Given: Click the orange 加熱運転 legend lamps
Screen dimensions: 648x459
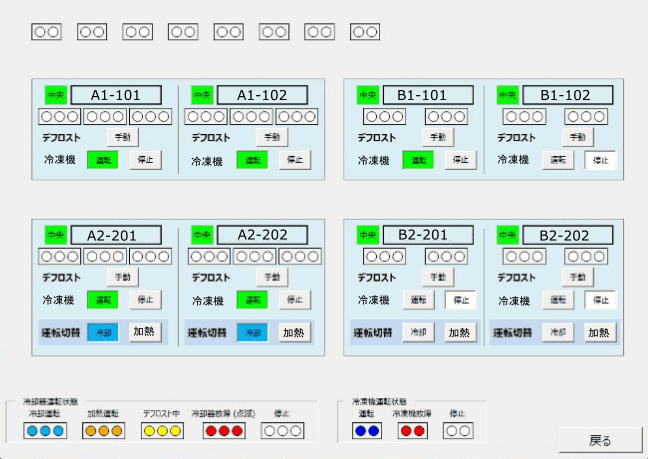Looking at the screenshot, I should [104, 431].
